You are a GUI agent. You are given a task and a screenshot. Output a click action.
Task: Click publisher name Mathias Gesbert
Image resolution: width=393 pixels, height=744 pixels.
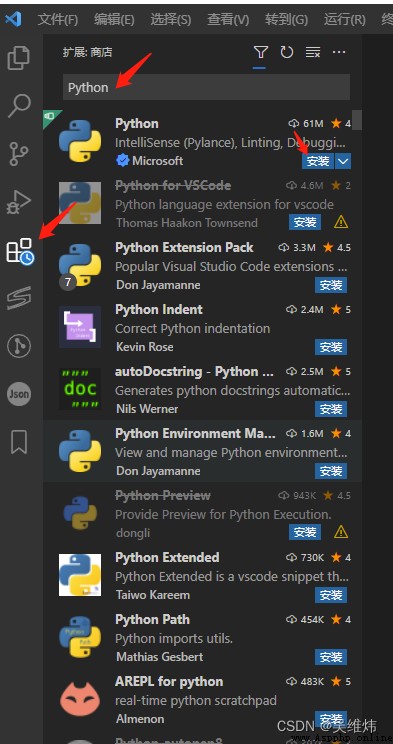[x=159, y=657]
